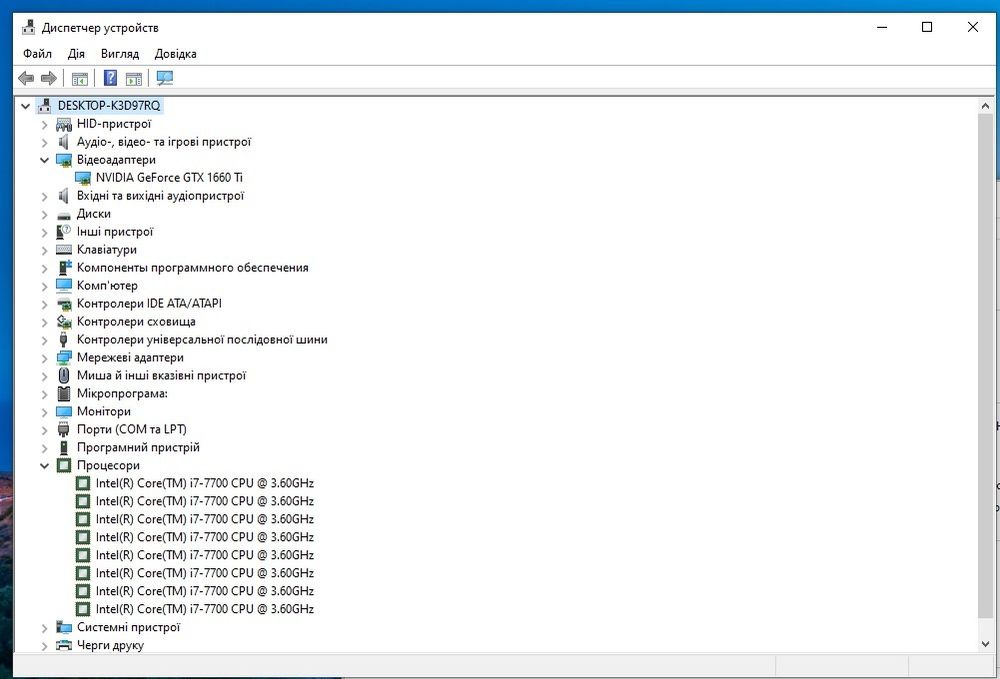The width and height of the screenshot is (1000, 679).
Task: Open the Вигляд menu
Action: (120, 54)
